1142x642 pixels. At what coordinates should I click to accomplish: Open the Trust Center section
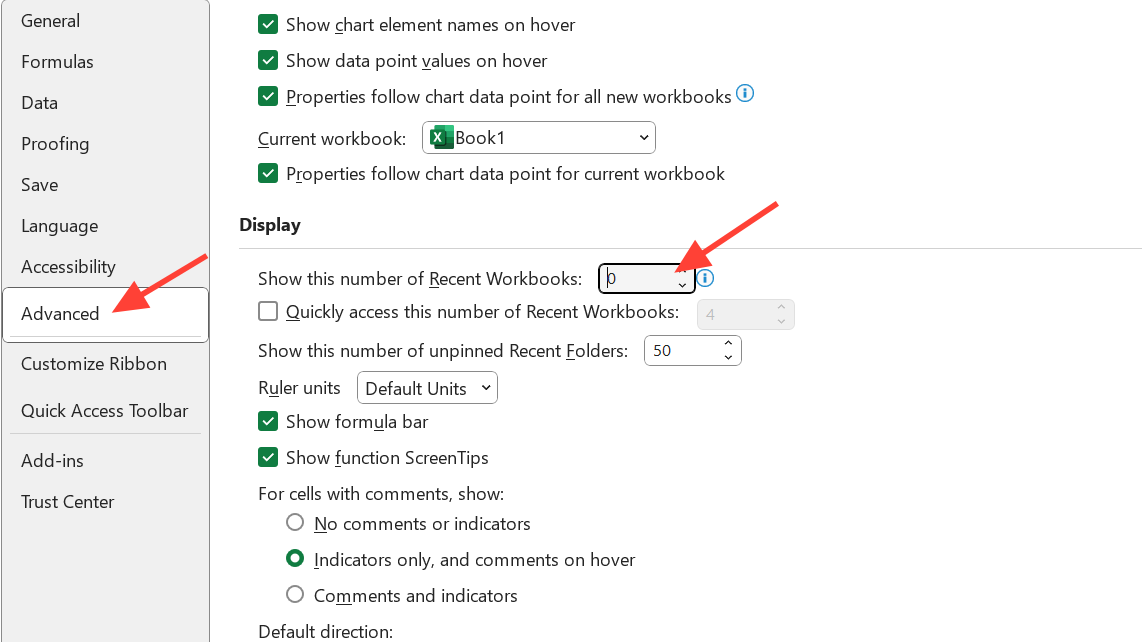pyautogui.click(x=68, y=502)
